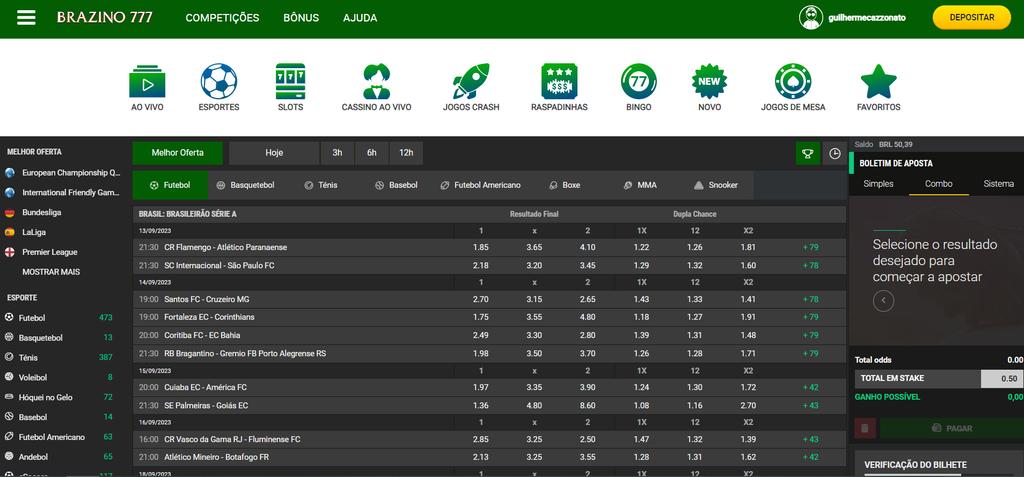Expand +43 markets for Palmeiras match
The image size is (1024, 477).
(x=810, y=405)
